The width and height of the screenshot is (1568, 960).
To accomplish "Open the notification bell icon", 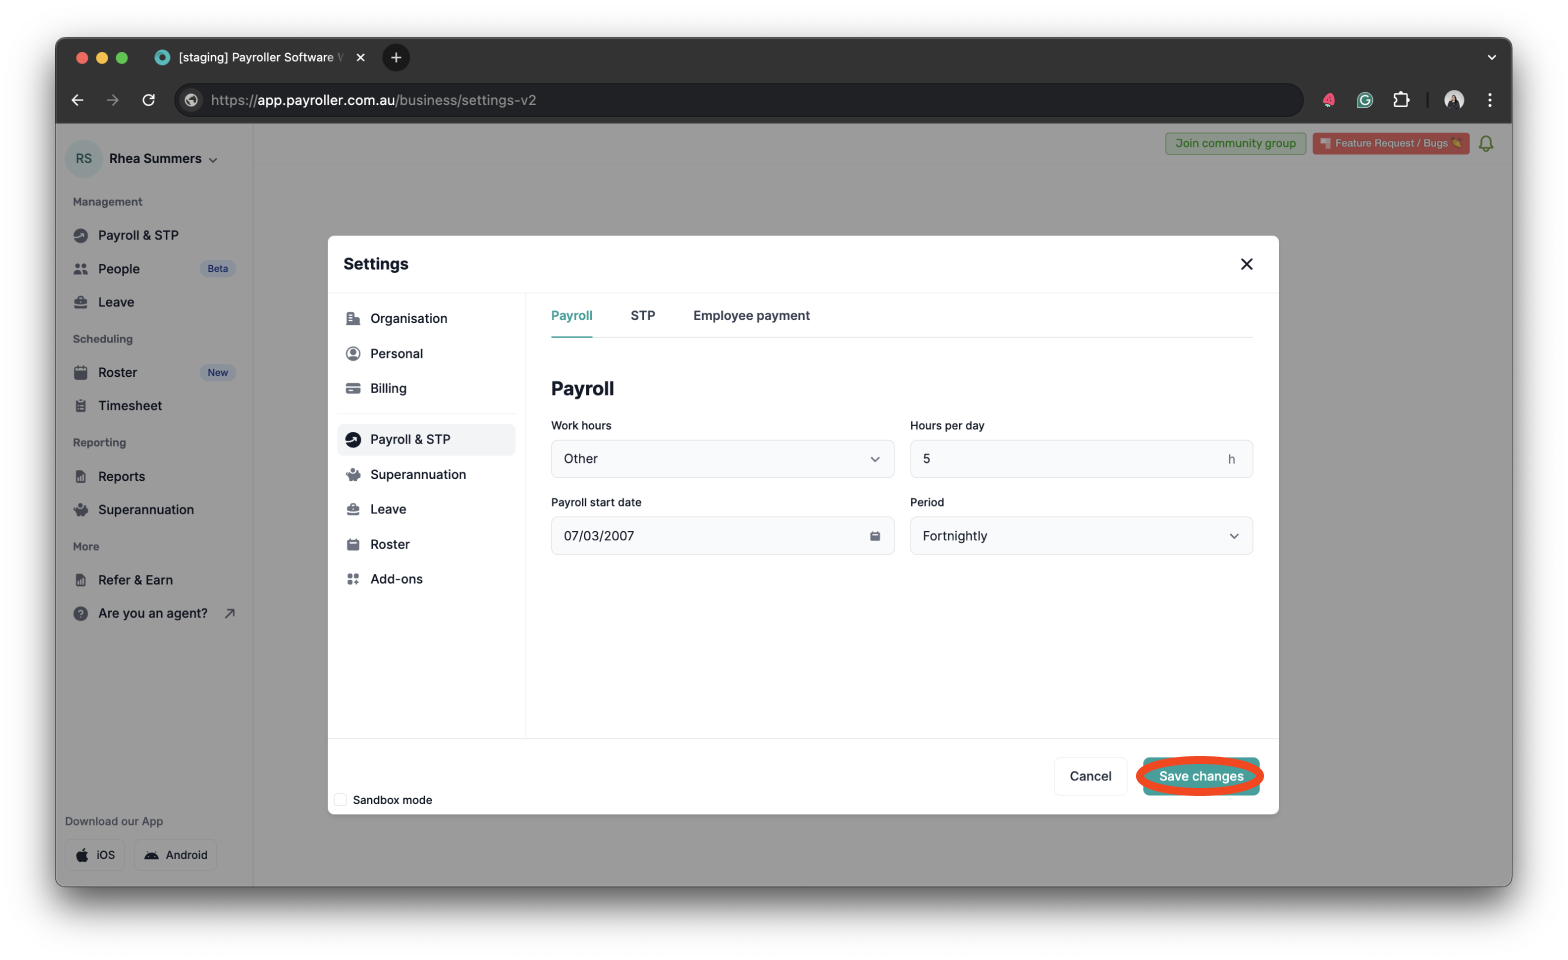I will point(1485,144).
